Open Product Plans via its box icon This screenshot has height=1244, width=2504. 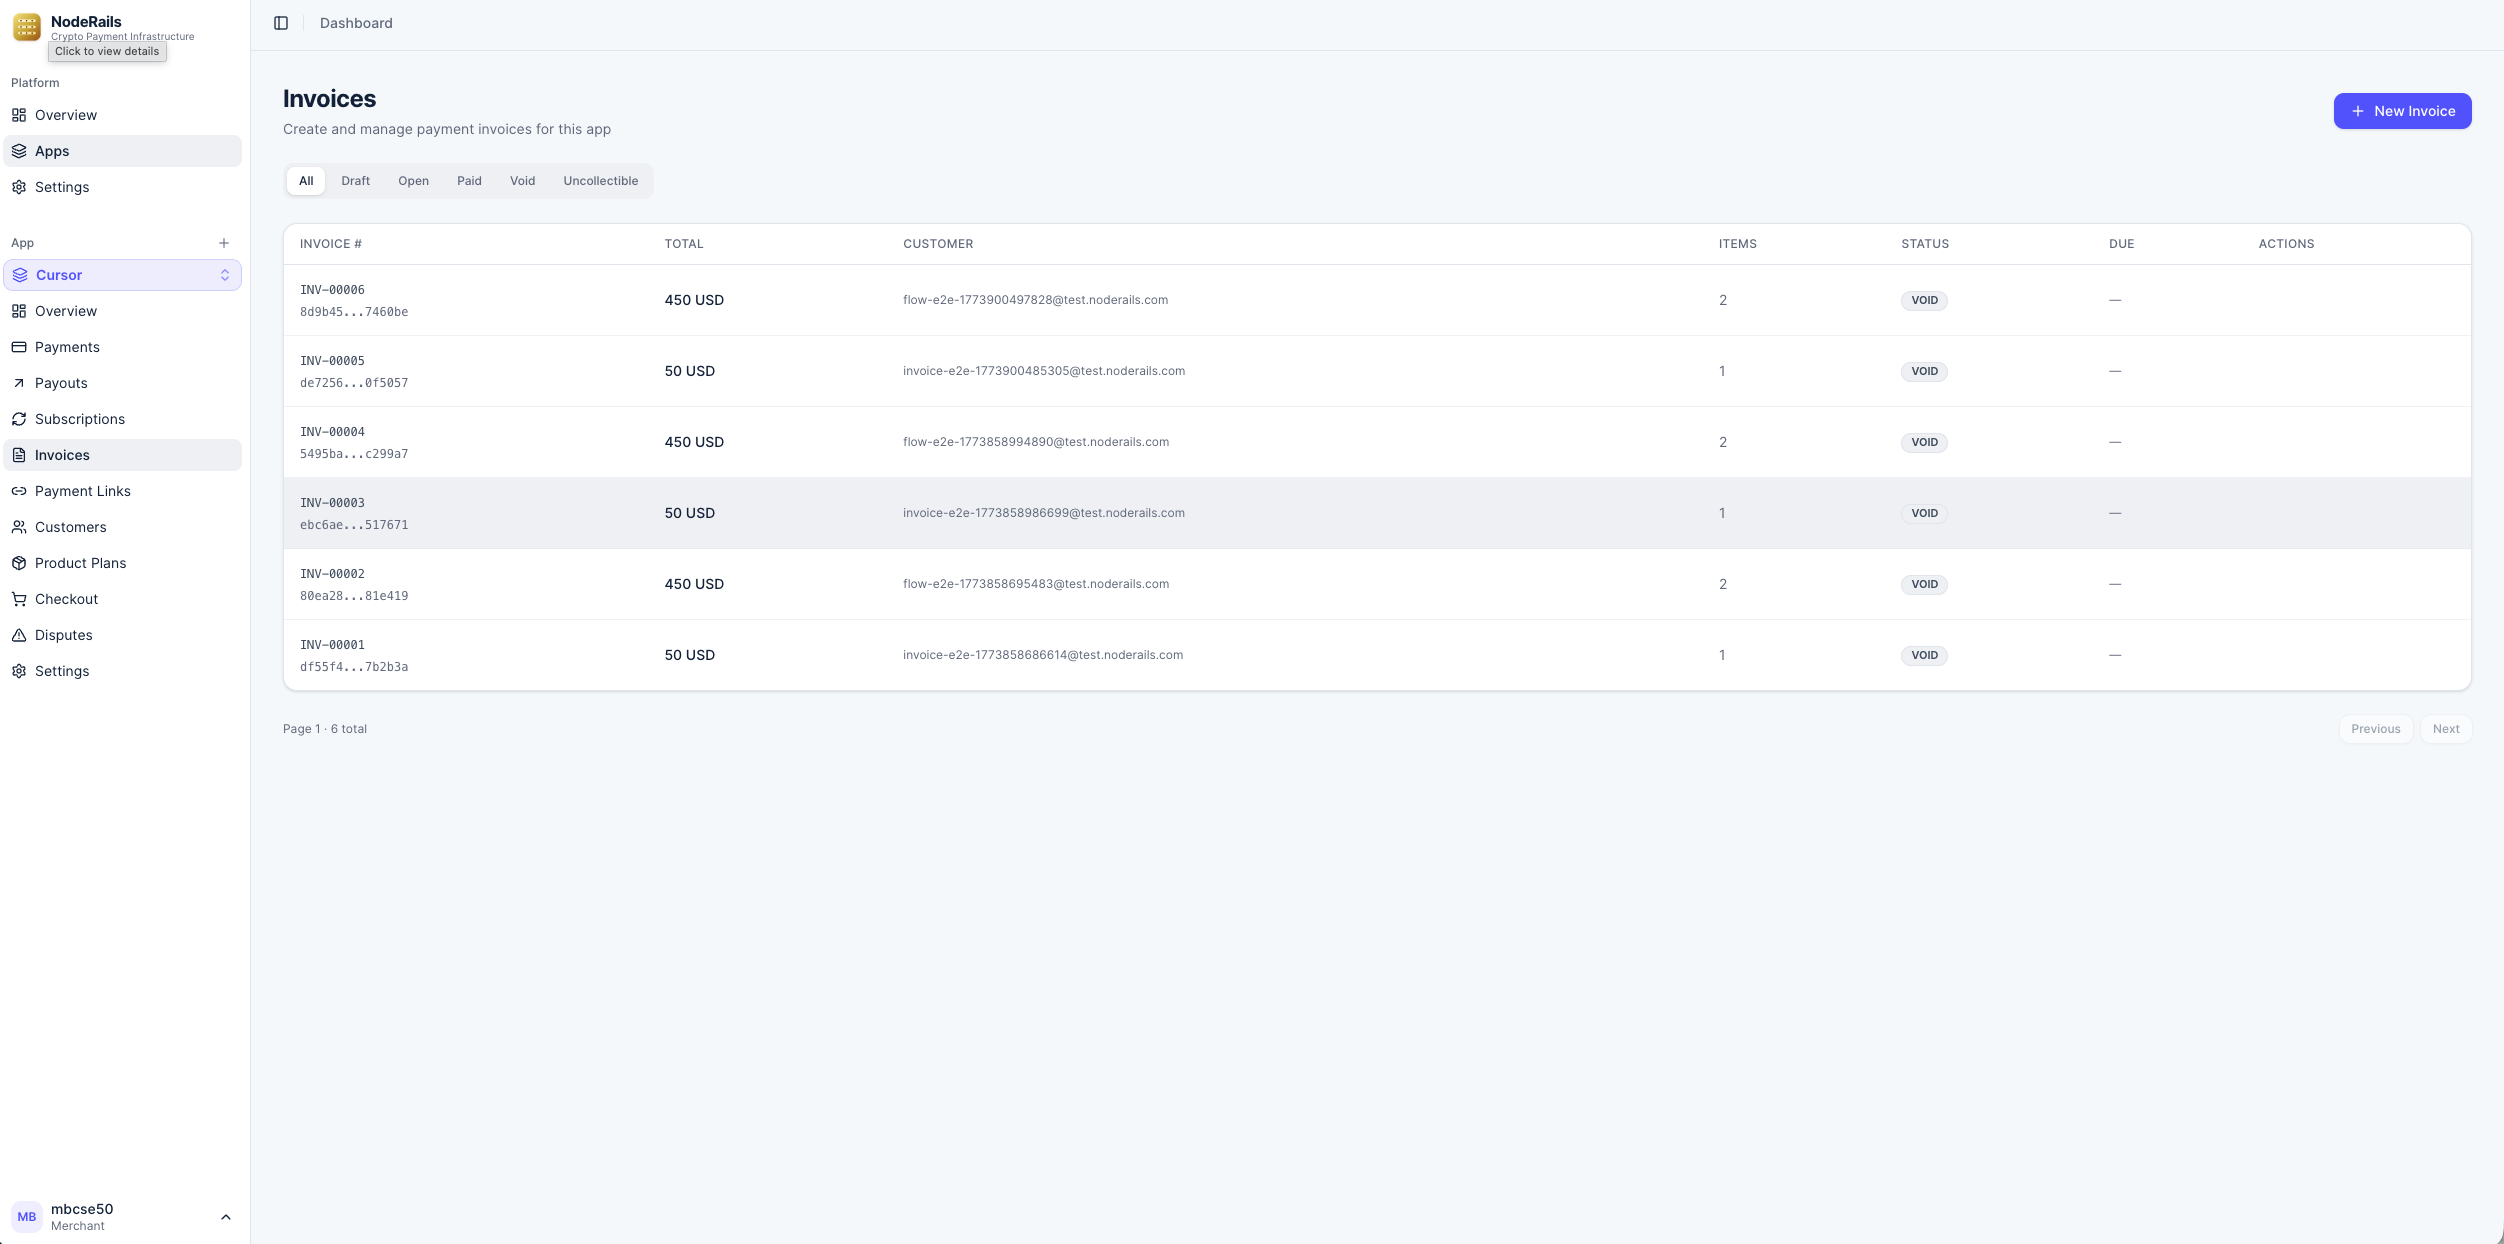(x=19, y=563)
